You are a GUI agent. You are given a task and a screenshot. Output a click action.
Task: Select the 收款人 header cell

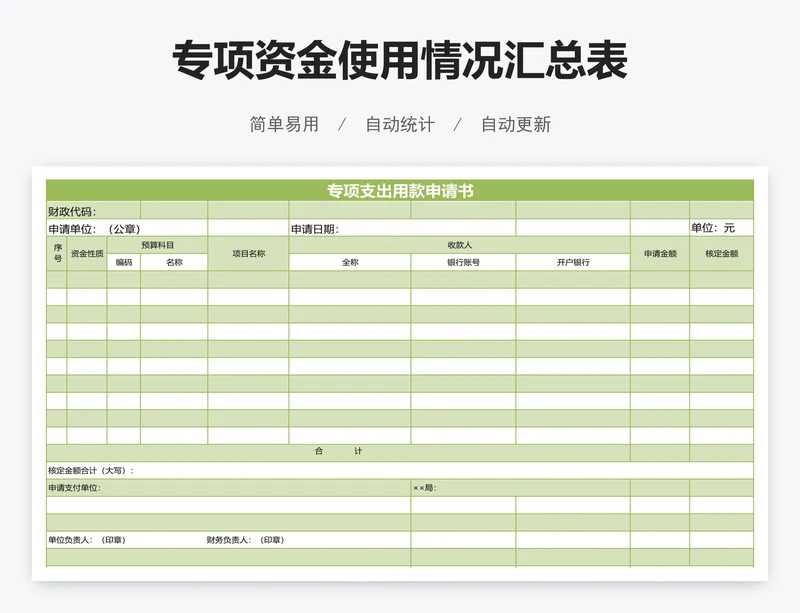(x=459, y=245)
